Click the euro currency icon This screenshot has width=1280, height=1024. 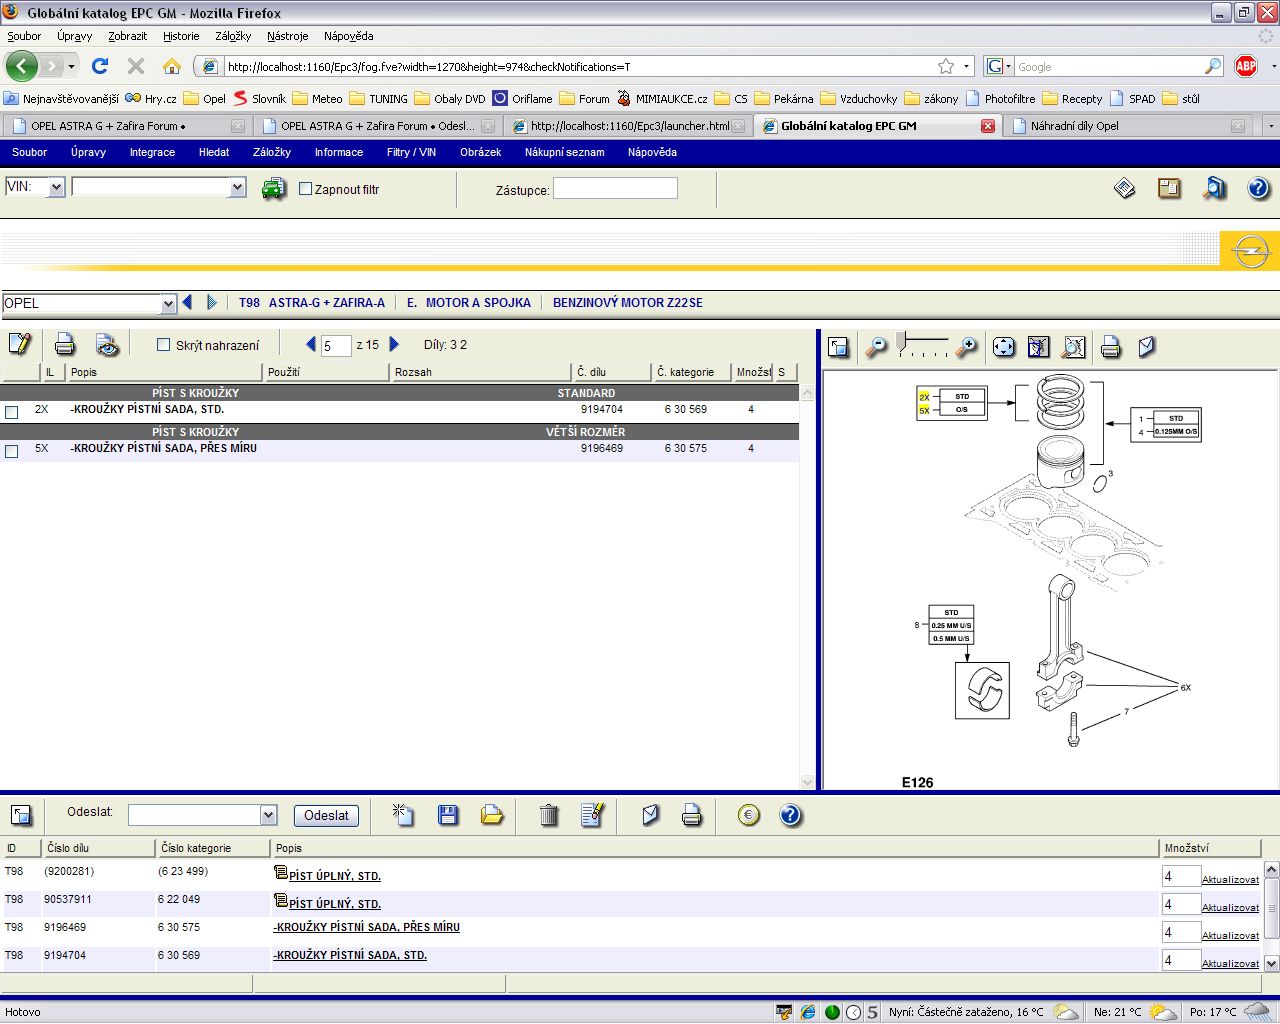tap(748, 815)
